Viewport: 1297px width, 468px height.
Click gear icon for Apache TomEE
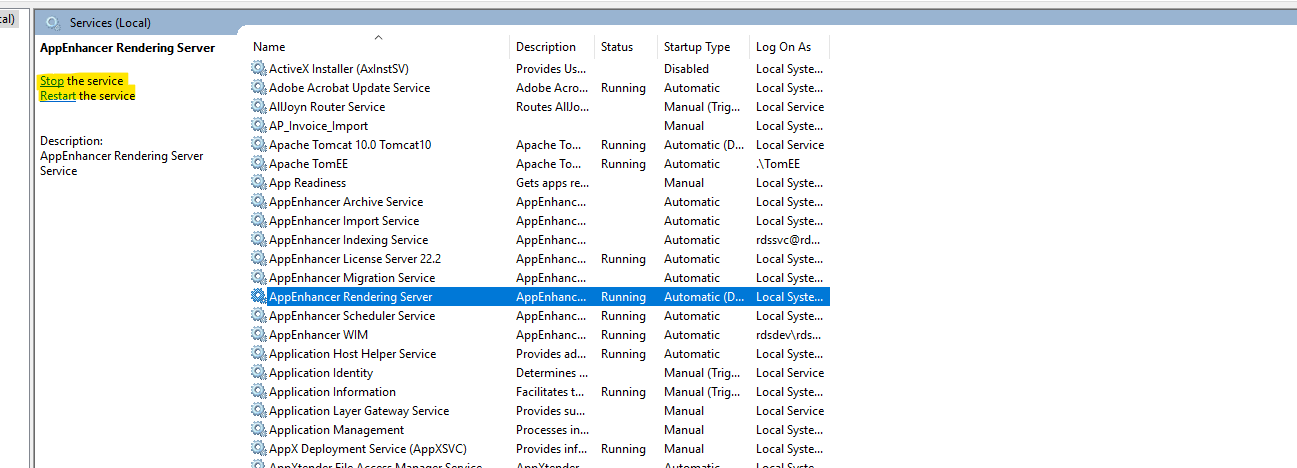coord(259,164)
